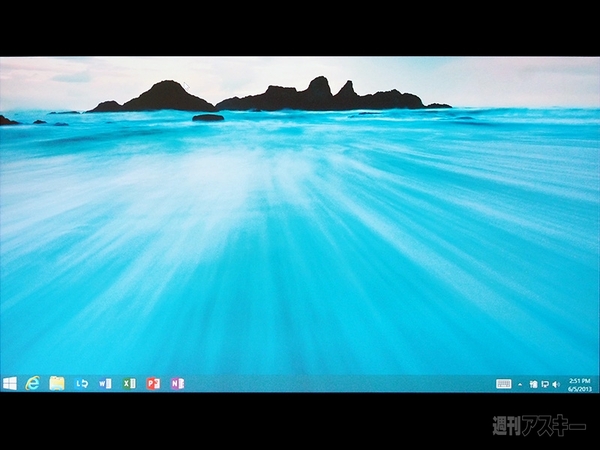
Task: Launch PowerPoint from the taskbar
Action: coord(153,383)
